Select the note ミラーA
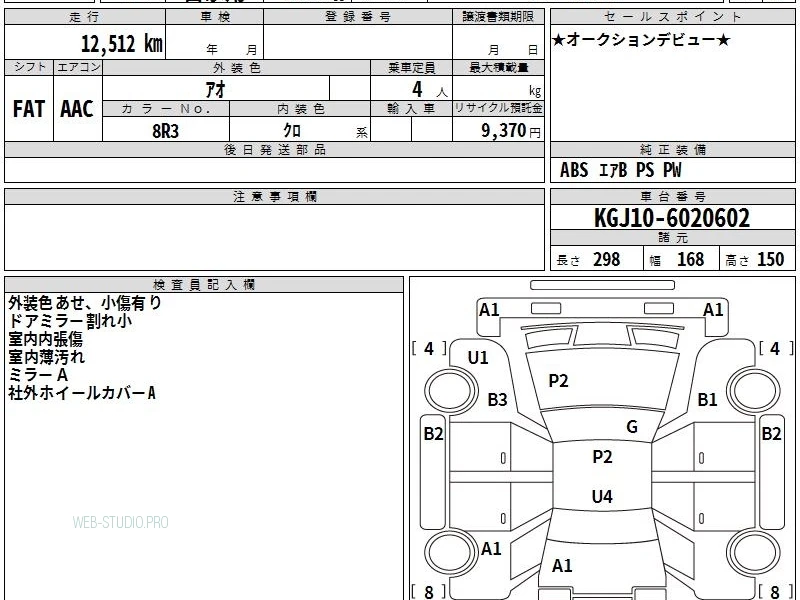 (38, 375)
